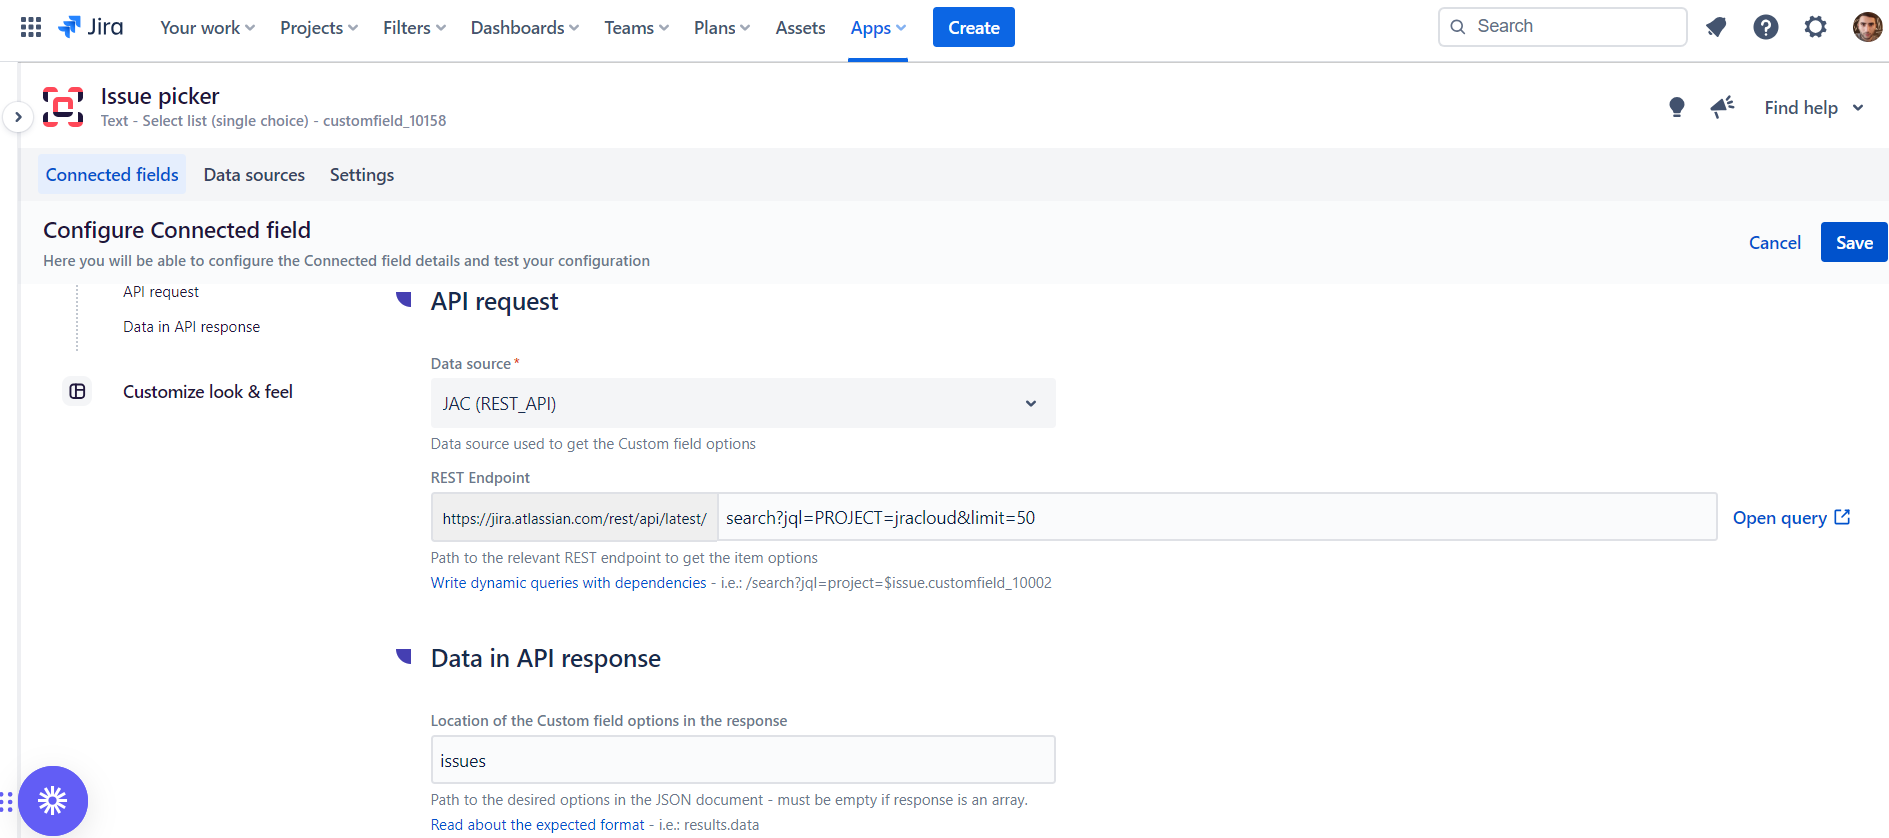Viewport: 1889px width, 838px height.
Task: Open the app switcher grid icon
Action: tap(31, 27)
